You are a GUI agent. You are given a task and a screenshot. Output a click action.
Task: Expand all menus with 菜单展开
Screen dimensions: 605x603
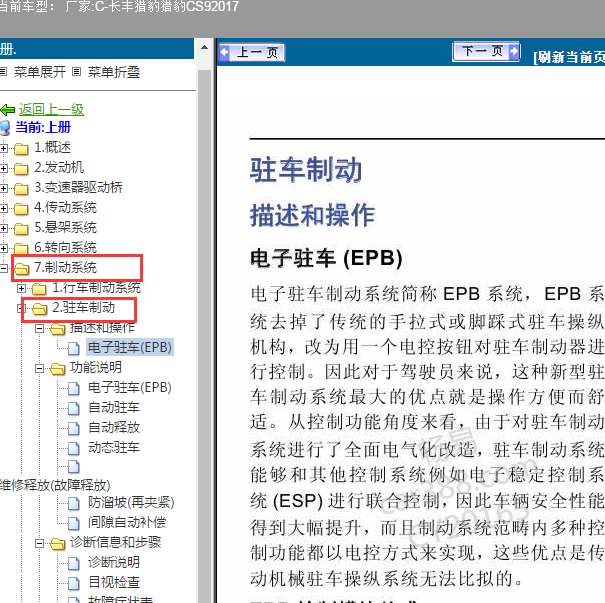click(40, 72)
